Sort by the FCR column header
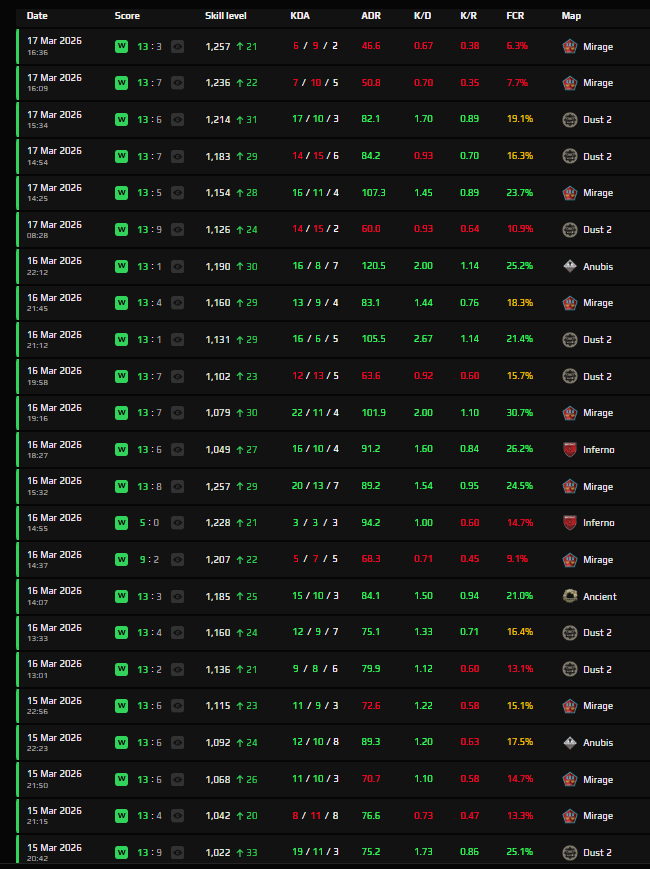This screenshot has height=869, width=650. [x=515, y=16]
